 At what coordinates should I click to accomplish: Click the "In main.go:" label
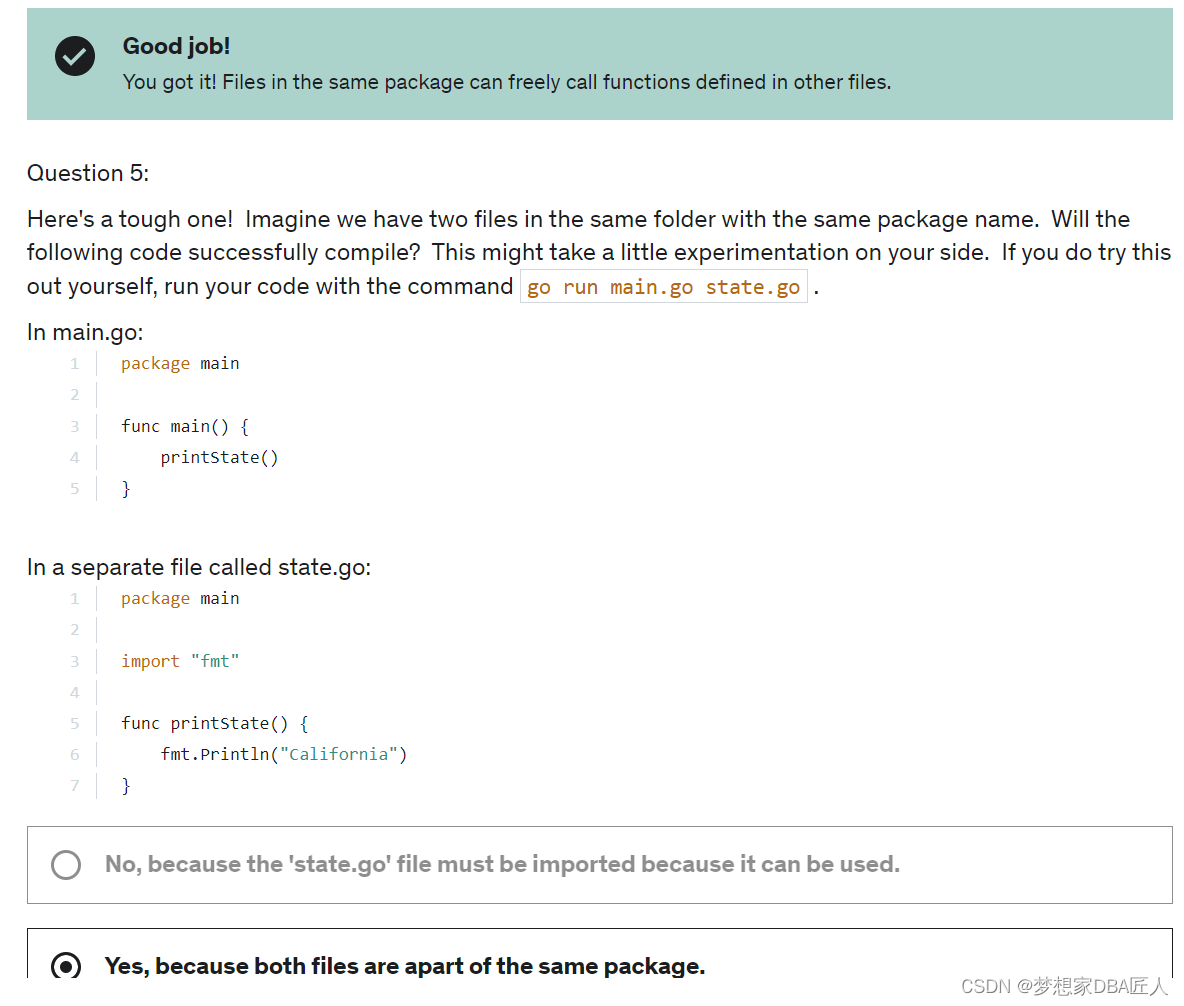tap(85, 332)
